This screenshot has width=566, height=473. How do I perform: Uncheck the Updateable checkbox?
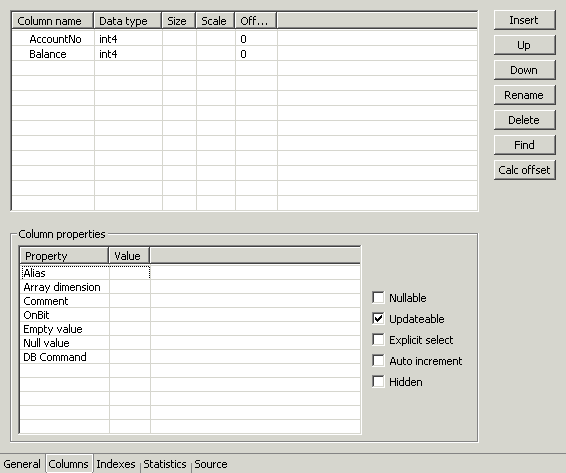(x=378, y=318)
